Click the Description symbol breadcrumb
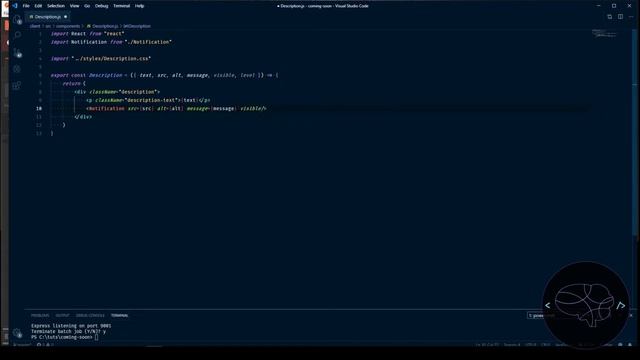The image size is (640, 360). (x=137, y=26)
